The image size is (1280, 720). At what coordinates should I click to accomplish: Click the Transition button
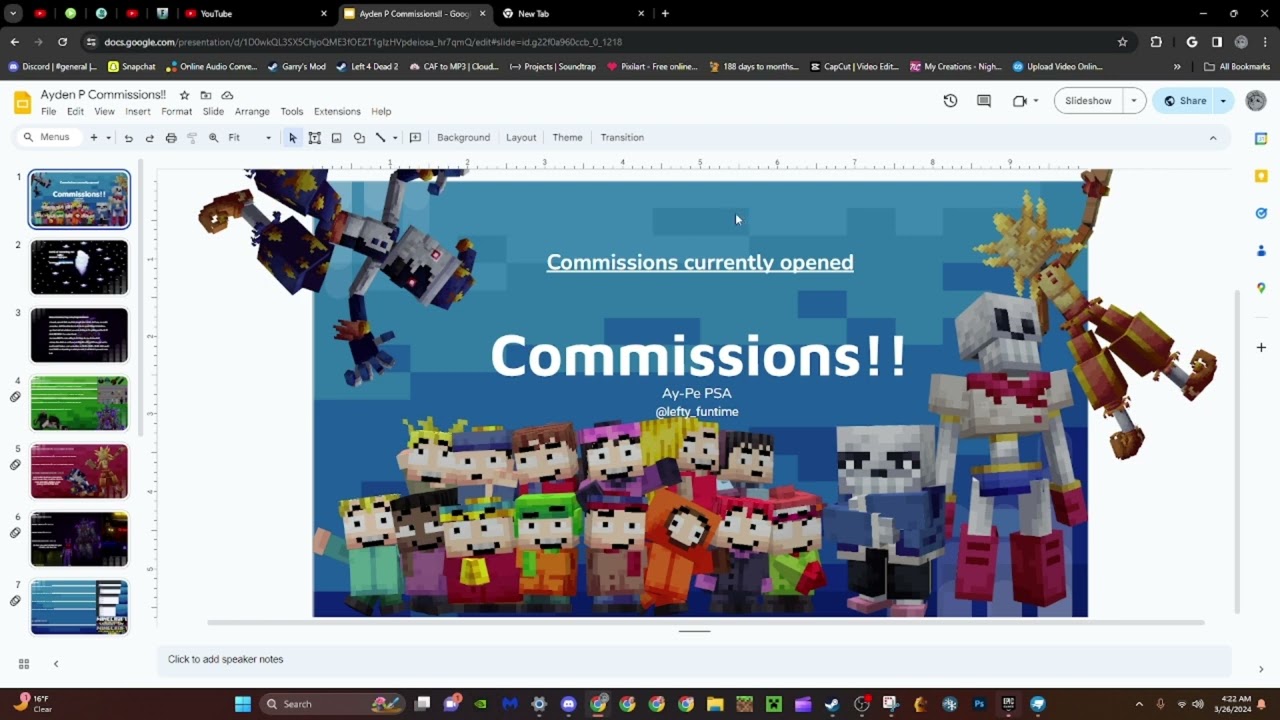[622, 138]
